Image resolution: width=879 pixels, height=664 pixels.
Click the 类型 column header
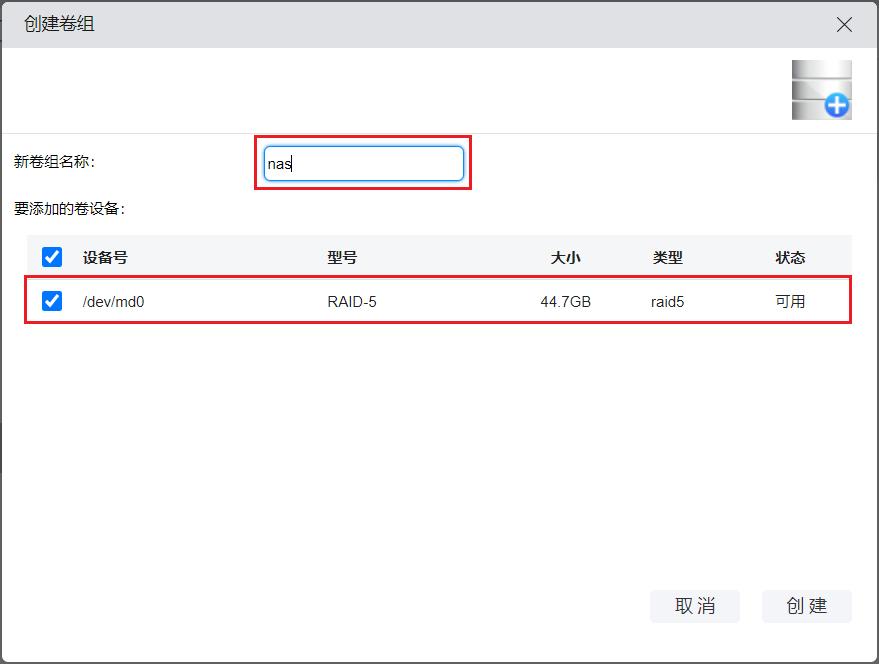click(667, 257)
